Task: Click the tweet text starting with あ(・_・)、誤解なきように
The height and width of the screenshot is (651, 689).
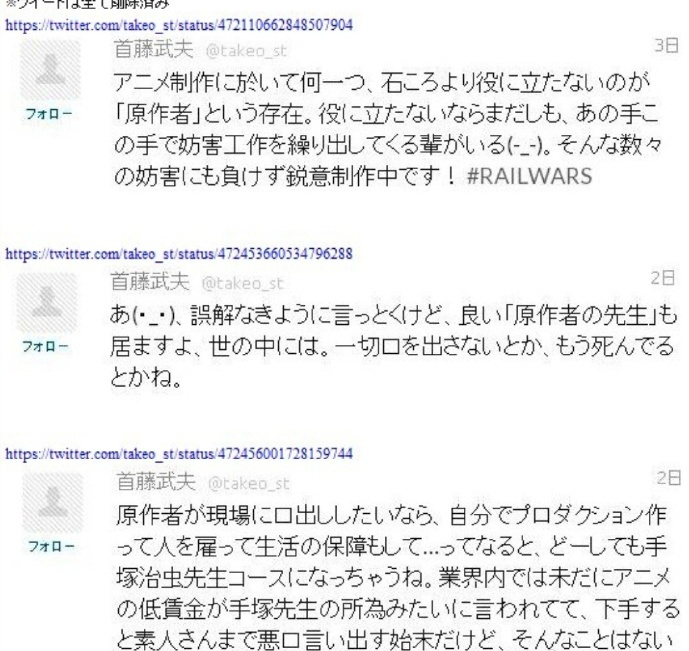Action: pyautogui.click(x=393, y=347)
